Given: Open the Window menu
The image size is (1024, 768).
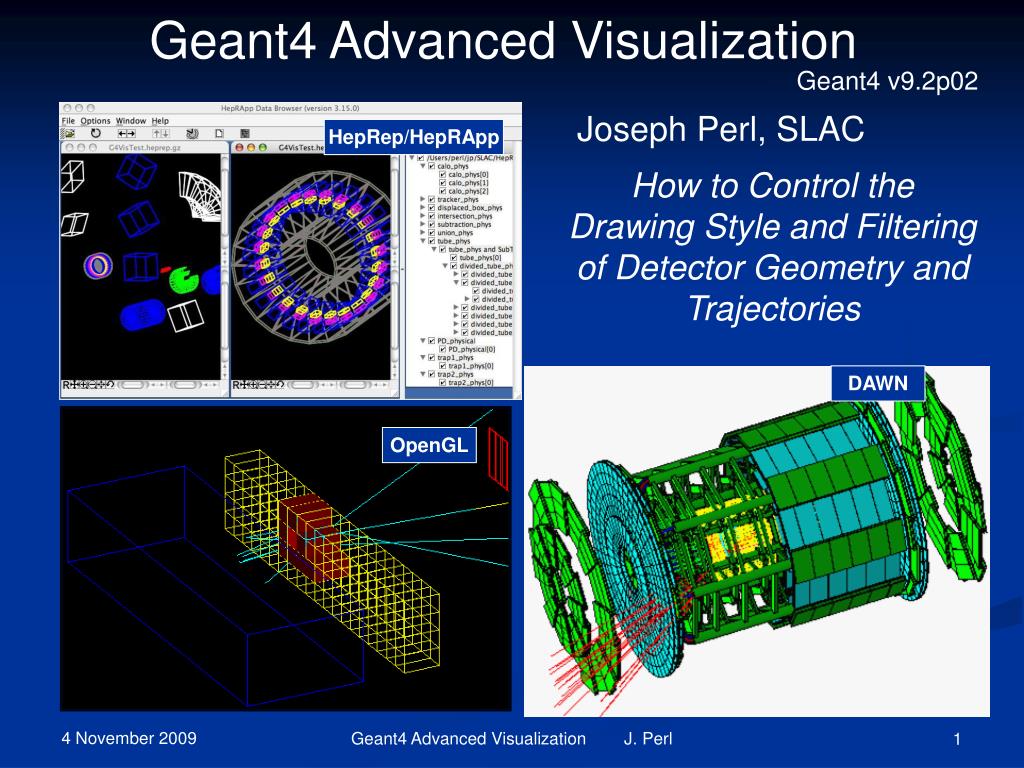Looking at the screenshot, I should click(x=131, y=121).
